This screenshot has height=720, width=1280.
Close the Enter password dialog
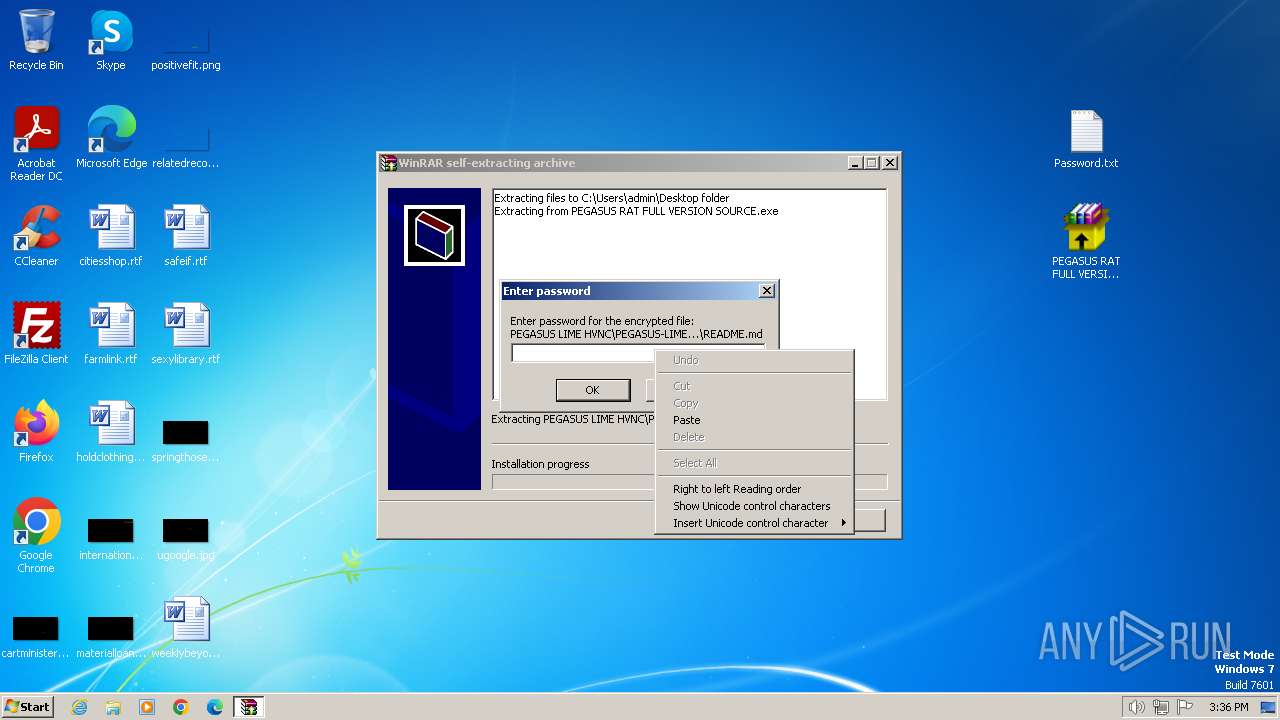point(767,291)
